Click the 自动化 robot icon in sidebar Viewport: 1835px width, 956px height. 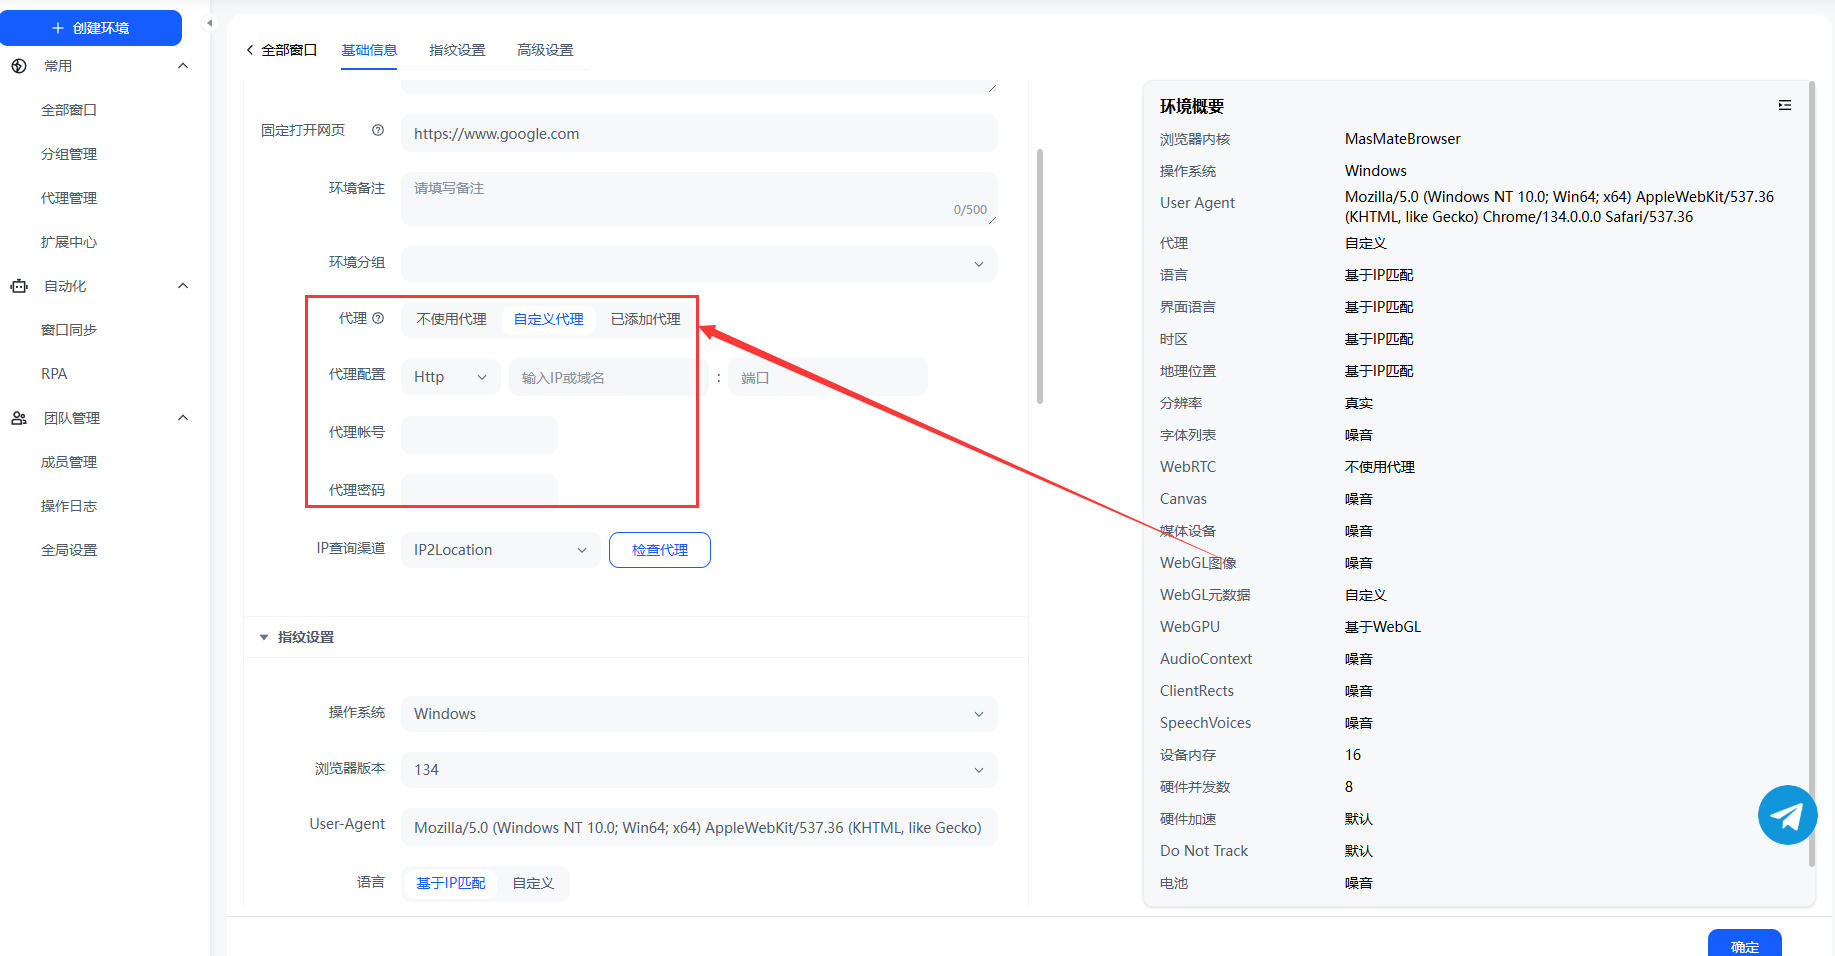tap(19, 286)
